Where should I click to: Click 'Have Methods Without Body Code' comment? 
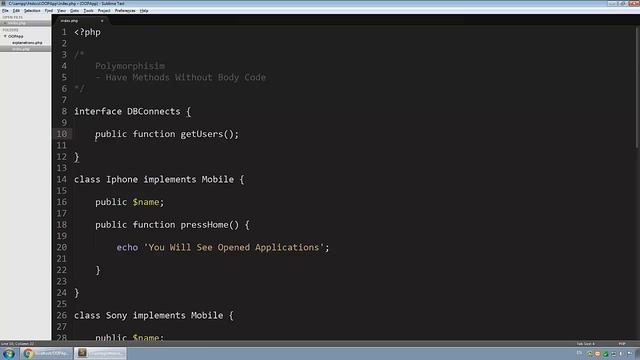186,78
